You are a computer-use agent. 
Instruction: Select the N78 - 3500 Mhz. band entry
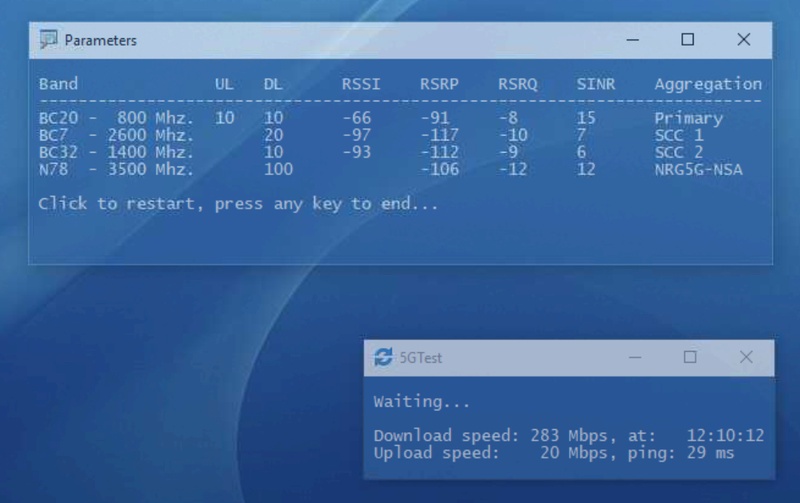pos(116,169)
